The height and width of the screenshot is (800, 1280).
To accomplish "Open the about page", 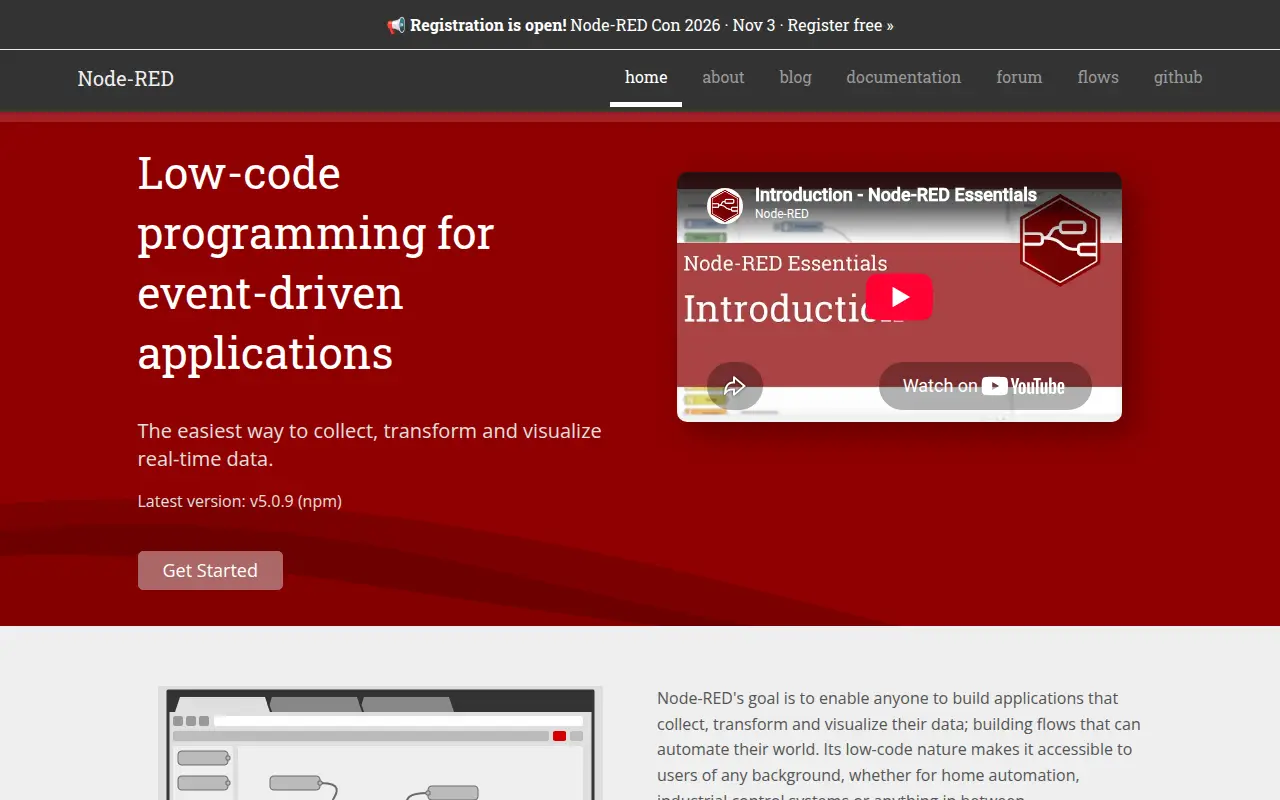I will pyautogui.click(x=723, y=78).
